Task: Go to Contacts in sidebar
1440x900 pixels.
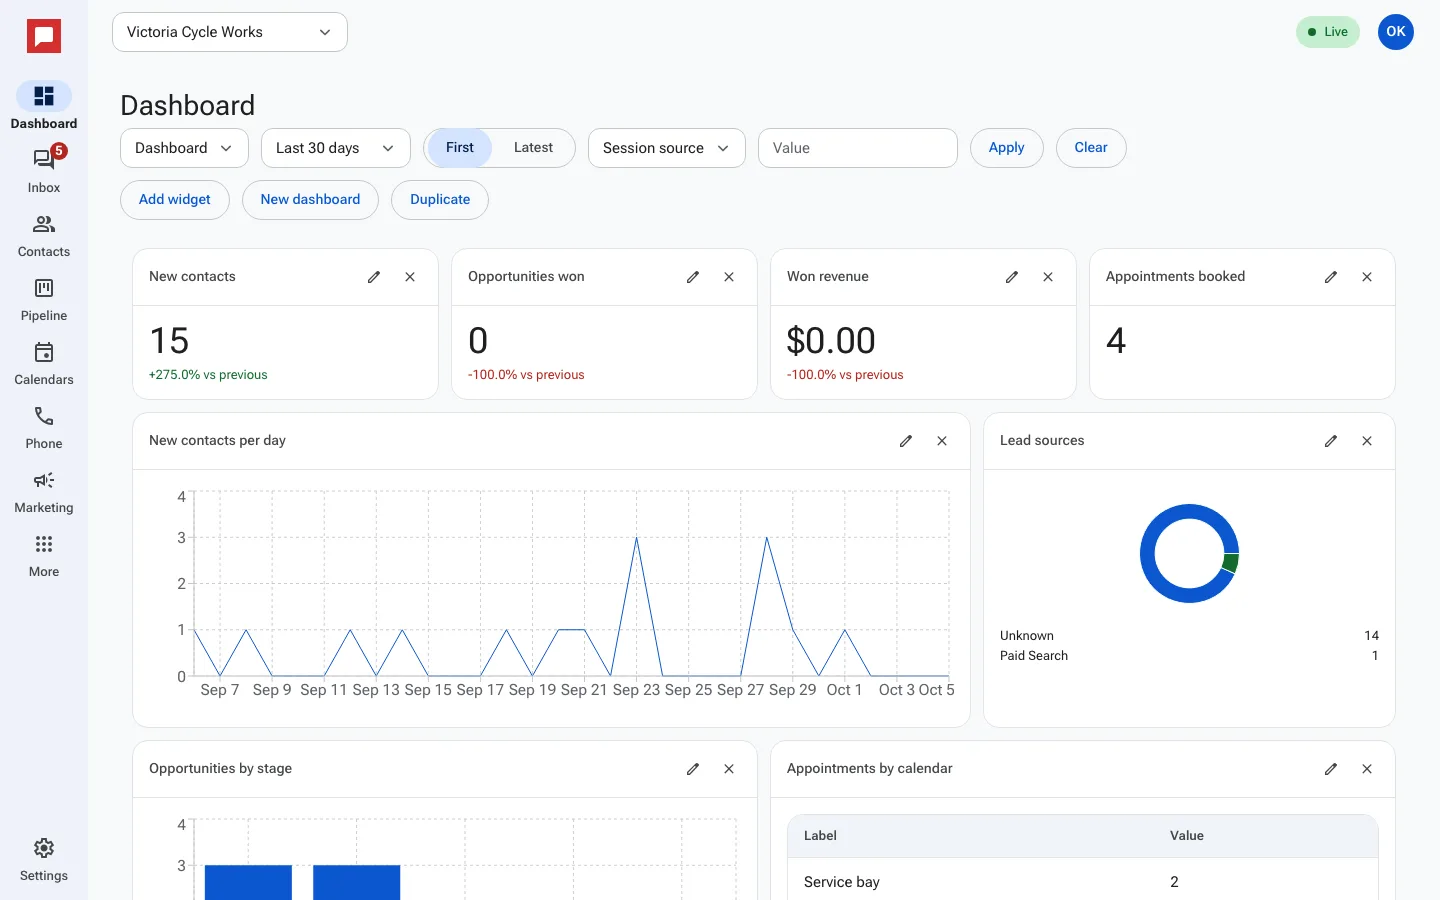Action: tap(44, 234)
